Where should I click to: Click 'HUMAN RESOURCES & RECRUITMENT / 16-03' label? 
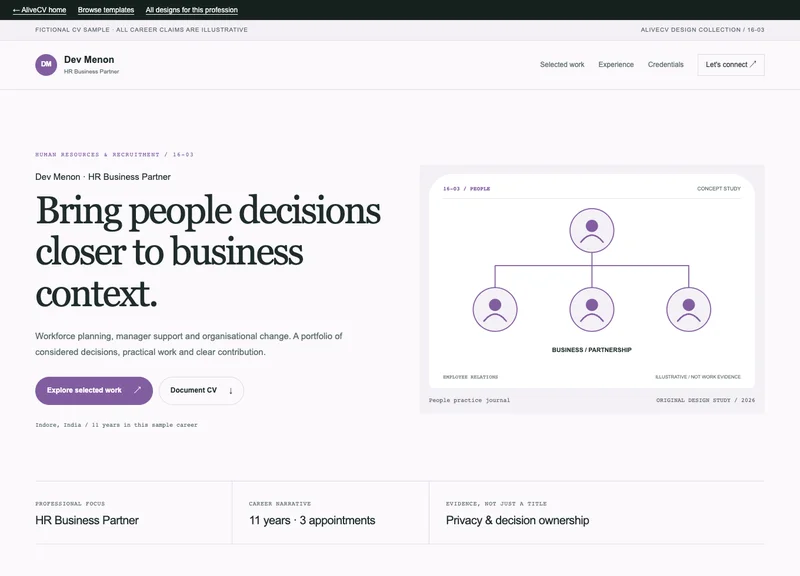(x=114, y=155)
